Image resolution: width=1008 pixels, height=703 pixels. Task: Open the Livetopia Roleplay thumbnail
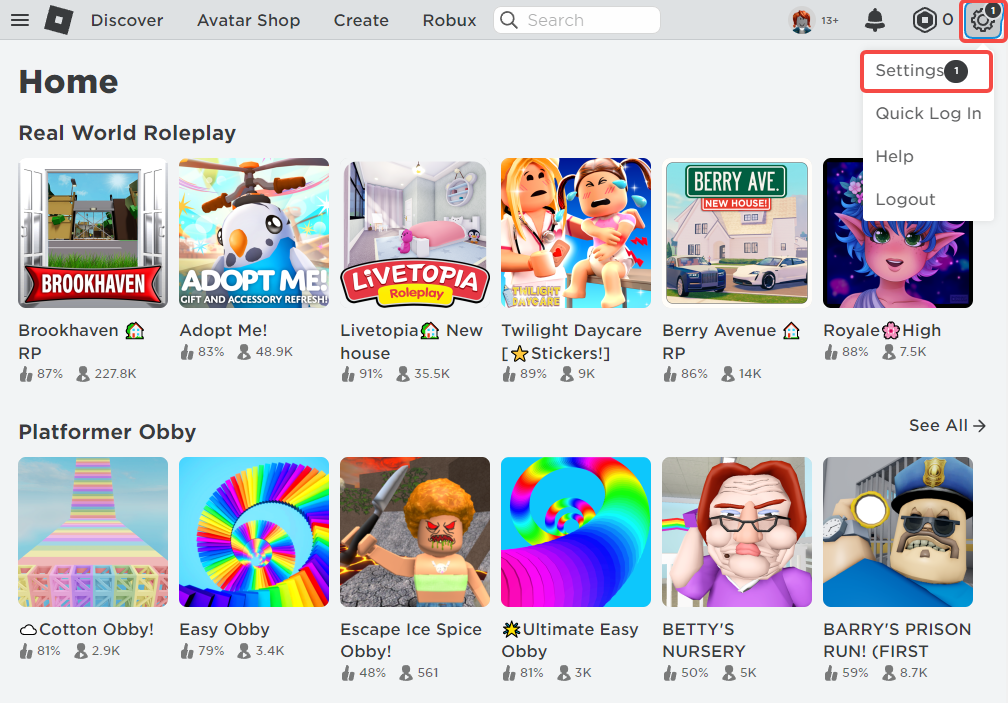[415, 233]
